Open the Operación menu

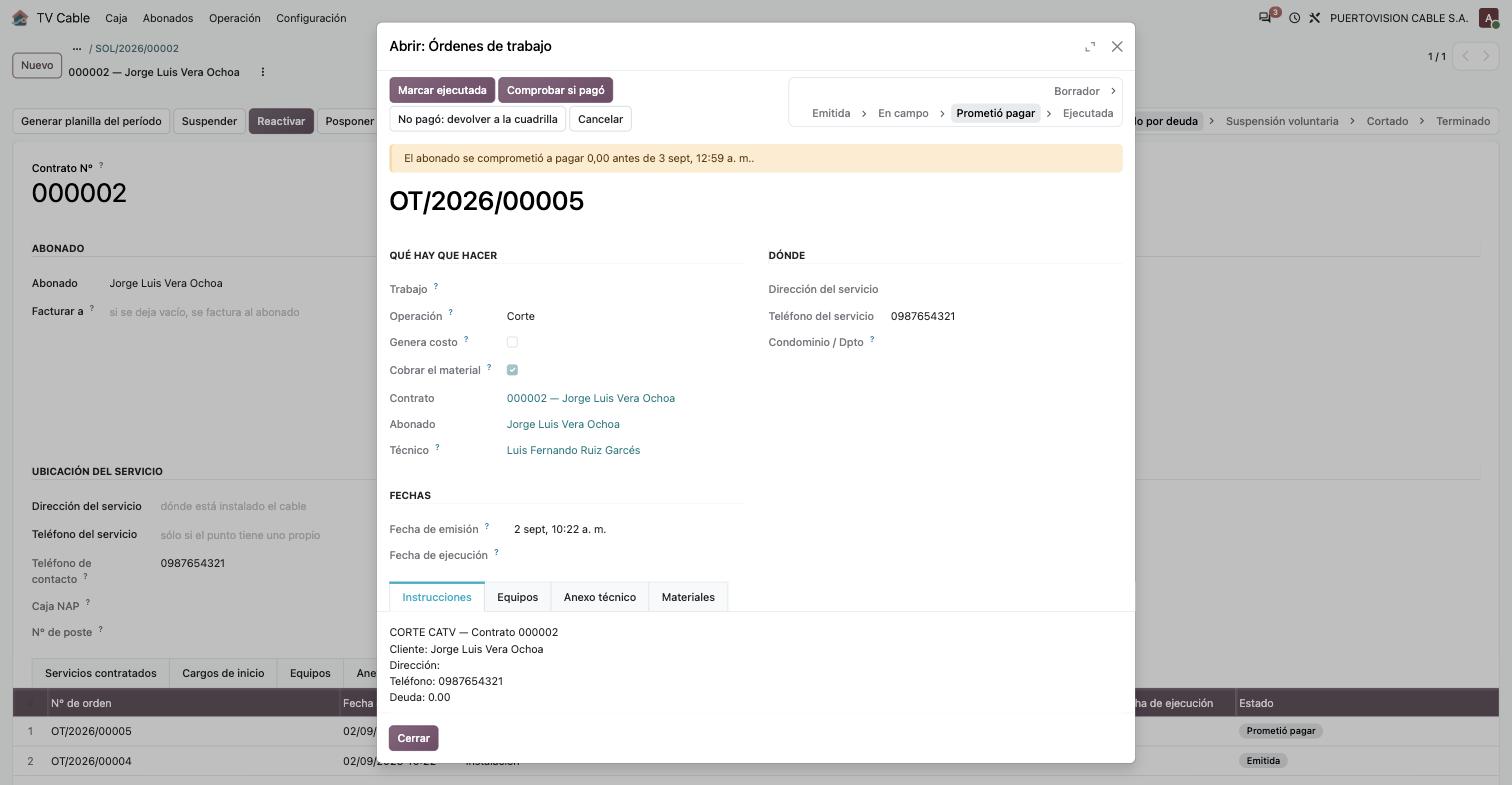(x=235, y=18)
